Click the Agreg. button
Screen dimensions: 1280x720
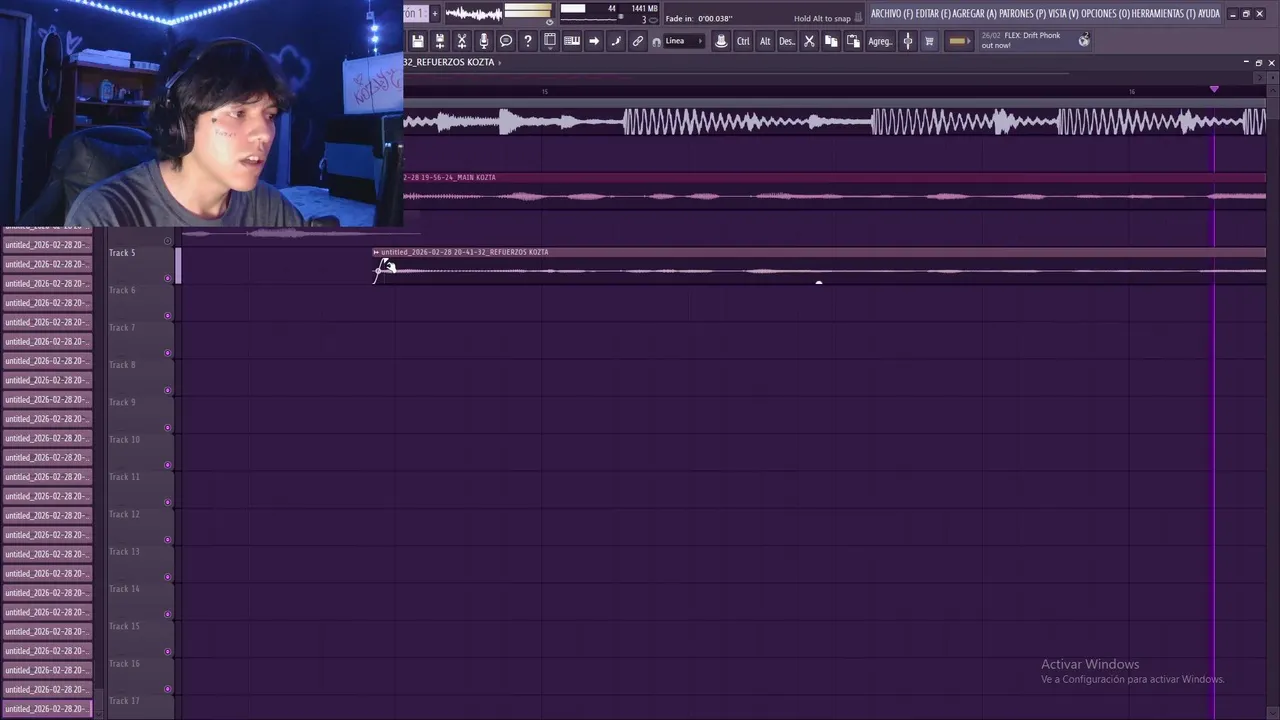[x=880, y=41]
